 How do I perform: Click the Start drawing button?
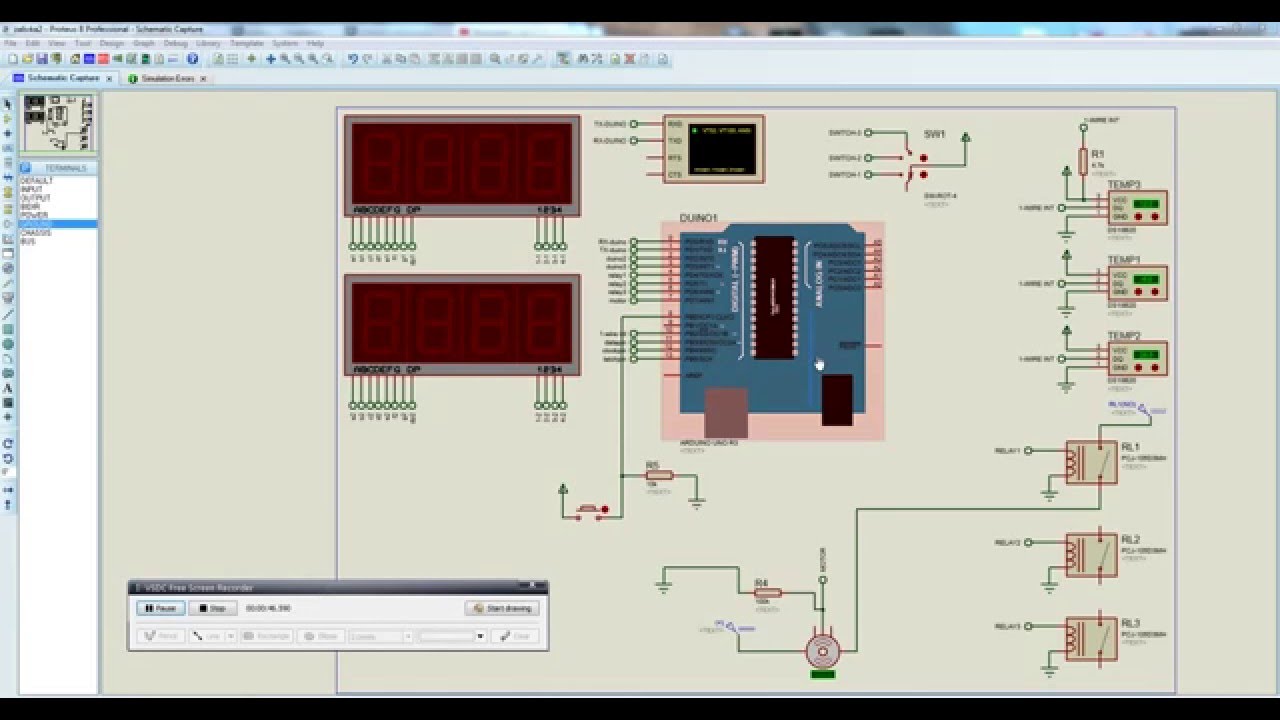tap(502, 608)
